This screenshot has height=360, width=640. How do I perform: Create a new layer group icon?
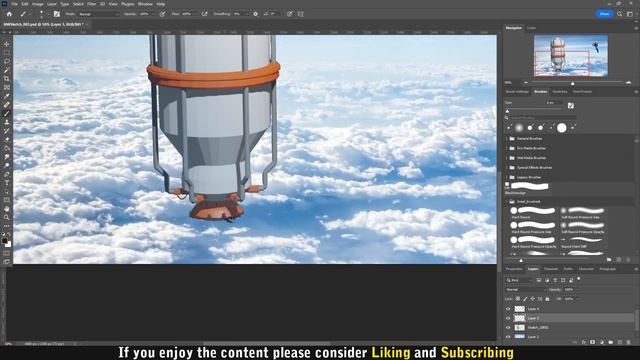click(611, 342)
